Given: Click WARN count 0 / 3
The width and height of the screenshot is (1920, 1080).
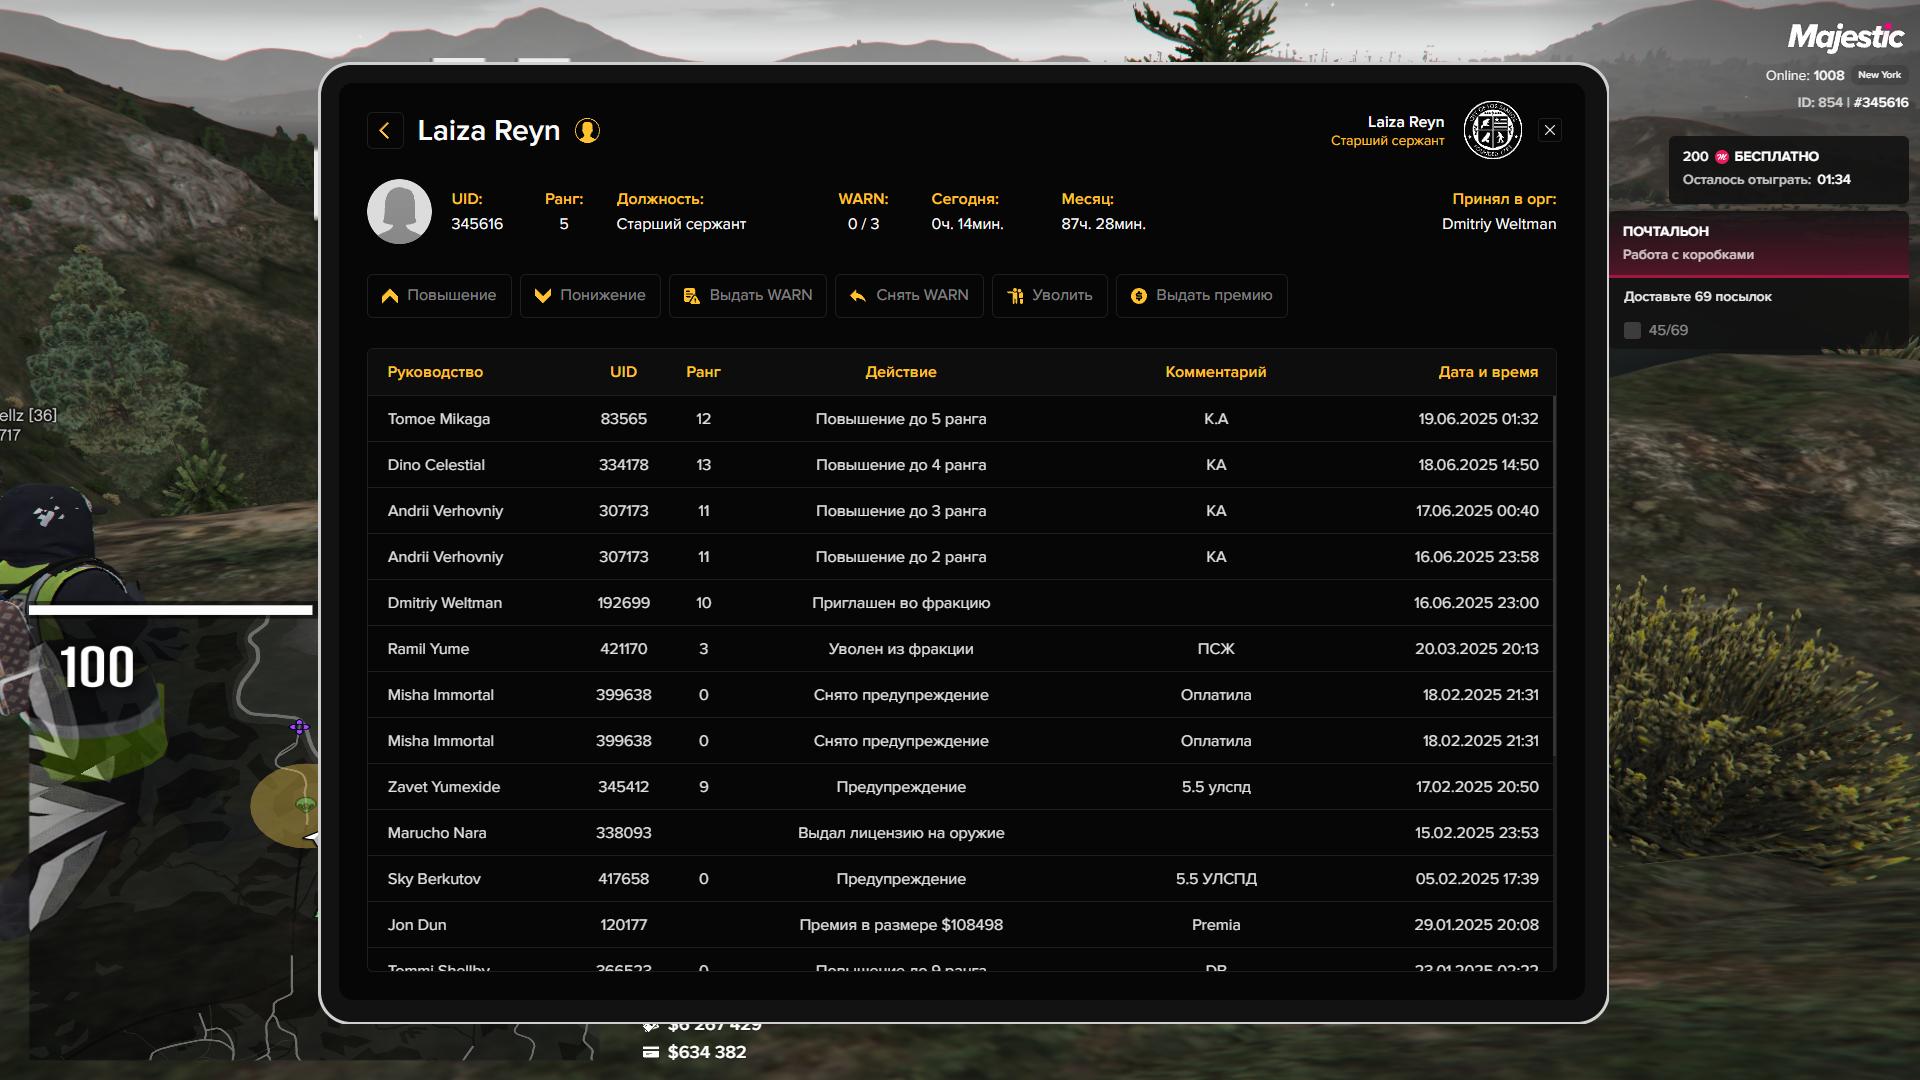Looking at the screenshot, I should click(x=863, y=224).
